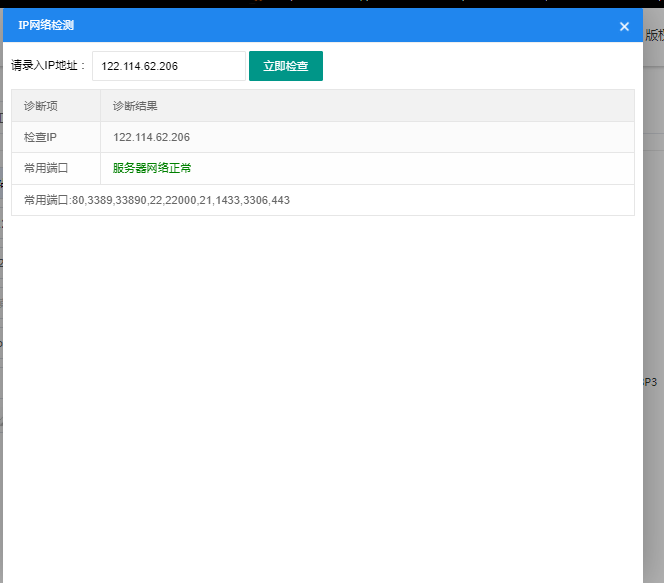This screenshot has height=583, width=664.
Task: Select the 检查IP row label
Action: click(x=41, y=137)
